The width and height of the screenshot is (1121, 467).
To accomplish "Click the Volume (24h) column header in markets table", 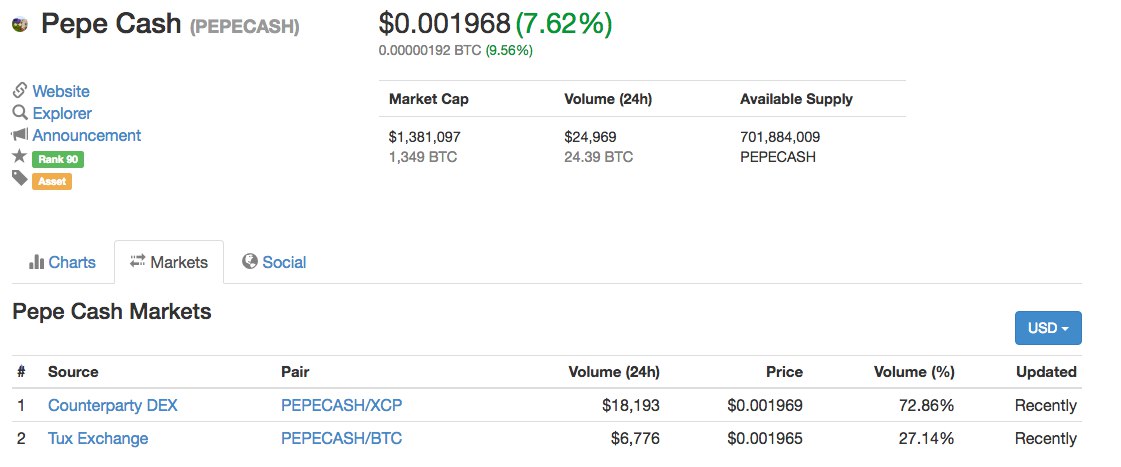I will pos(613,372).
